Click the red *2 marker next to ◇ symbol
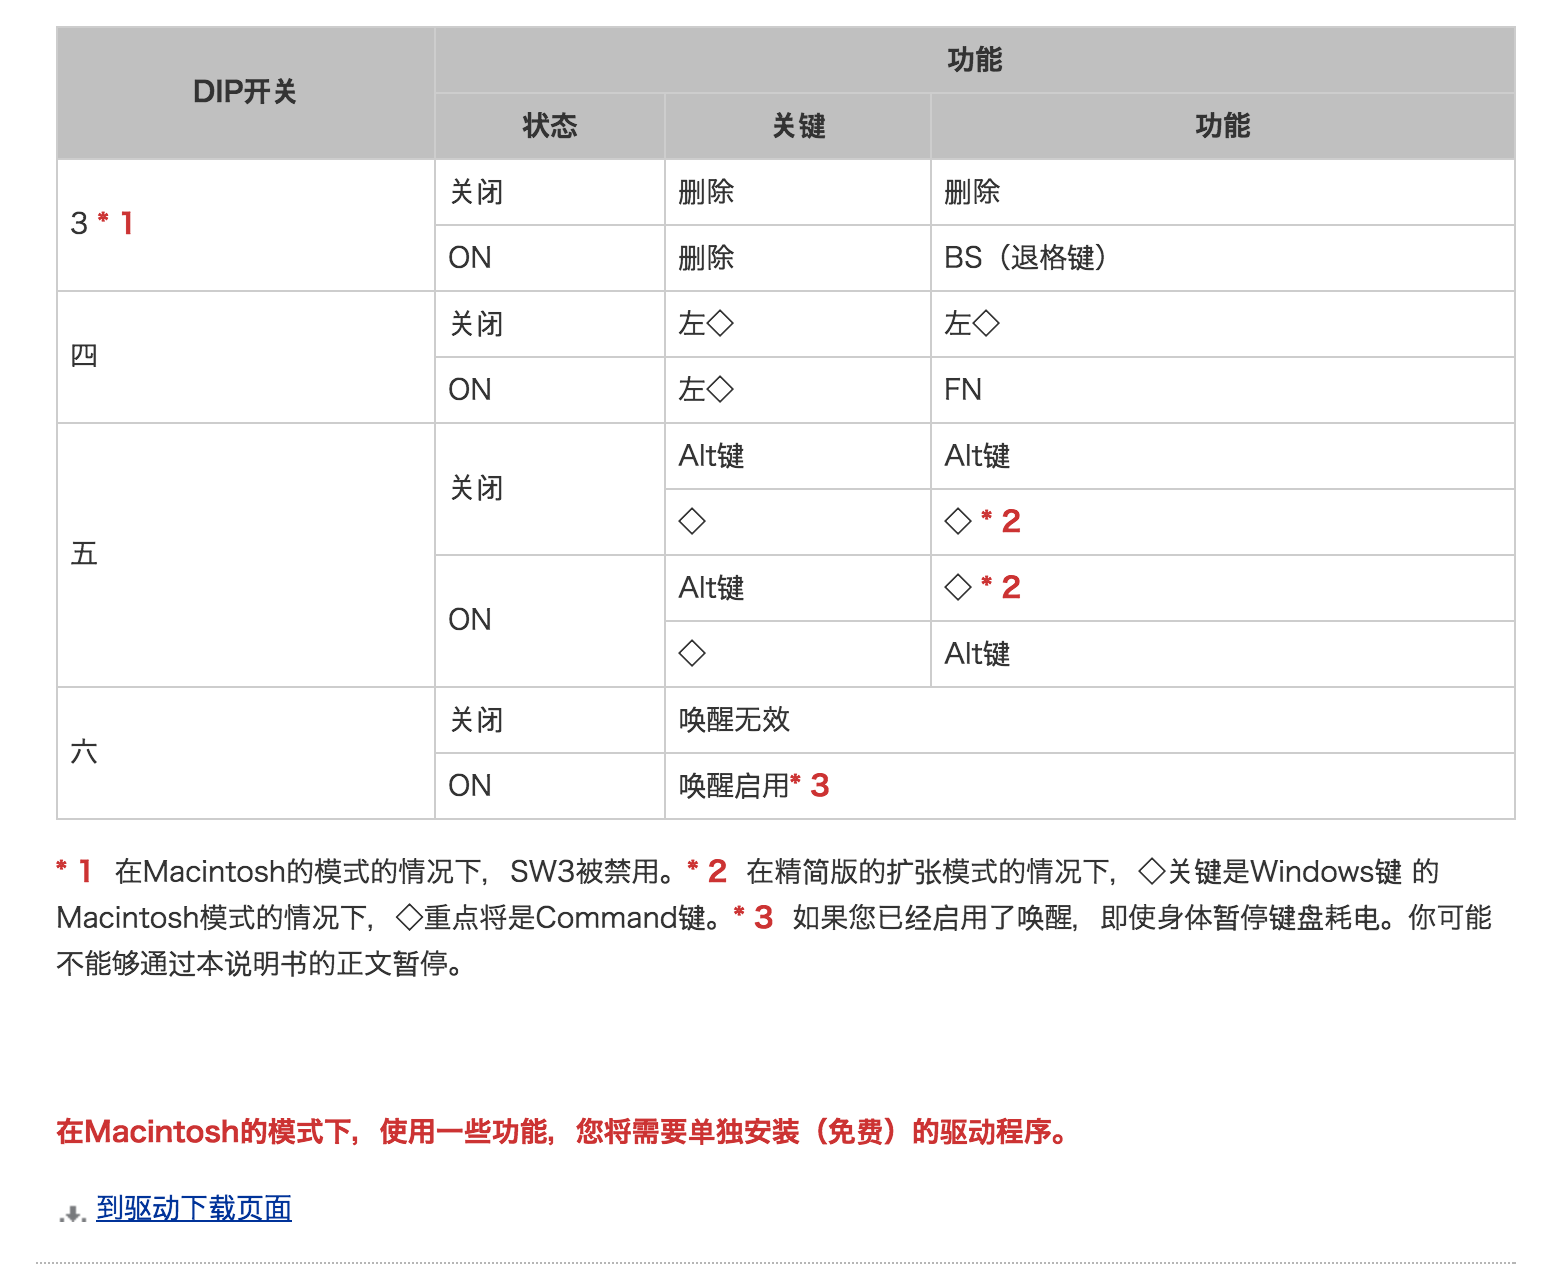 coord(1001,520)
